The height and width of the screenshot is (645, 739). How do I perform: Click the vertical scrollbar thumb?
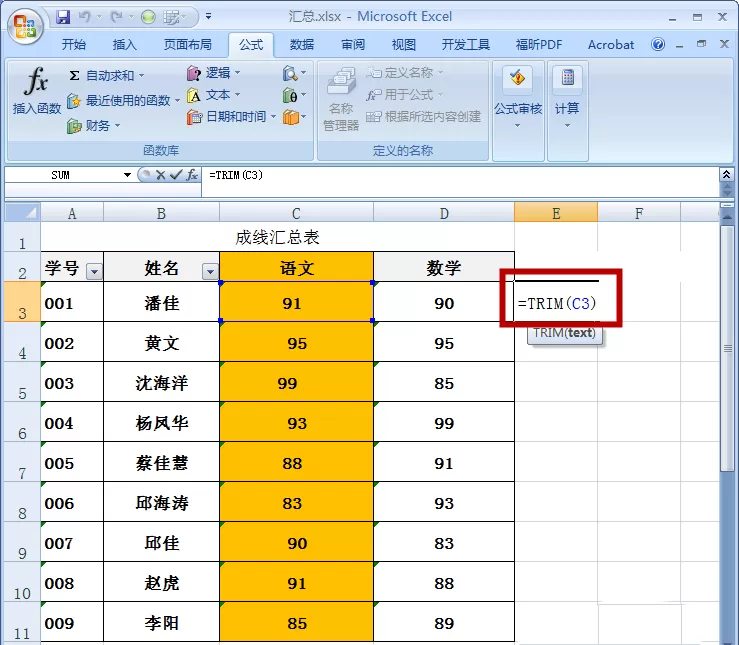728,349
